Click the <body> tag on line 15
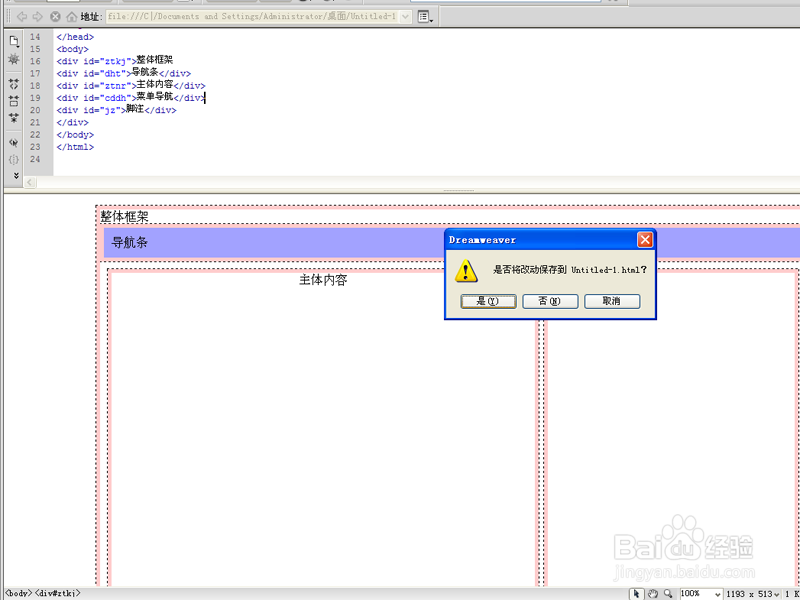The height and width of the screenshot is (600, 800). click(72, 49)
